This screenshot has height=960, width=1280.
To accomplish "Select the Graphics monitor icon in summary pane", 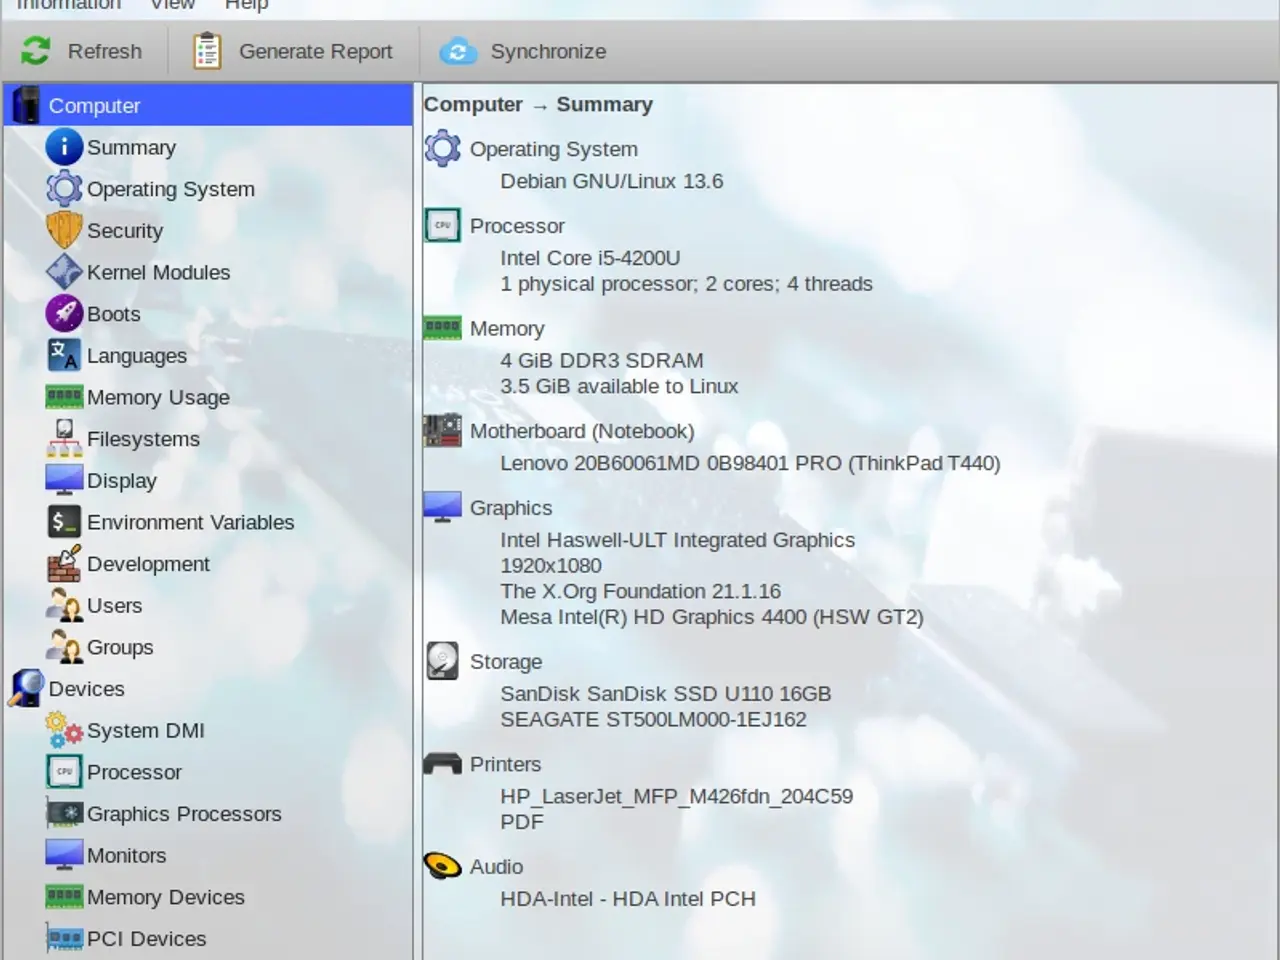I will click(442, 507).
